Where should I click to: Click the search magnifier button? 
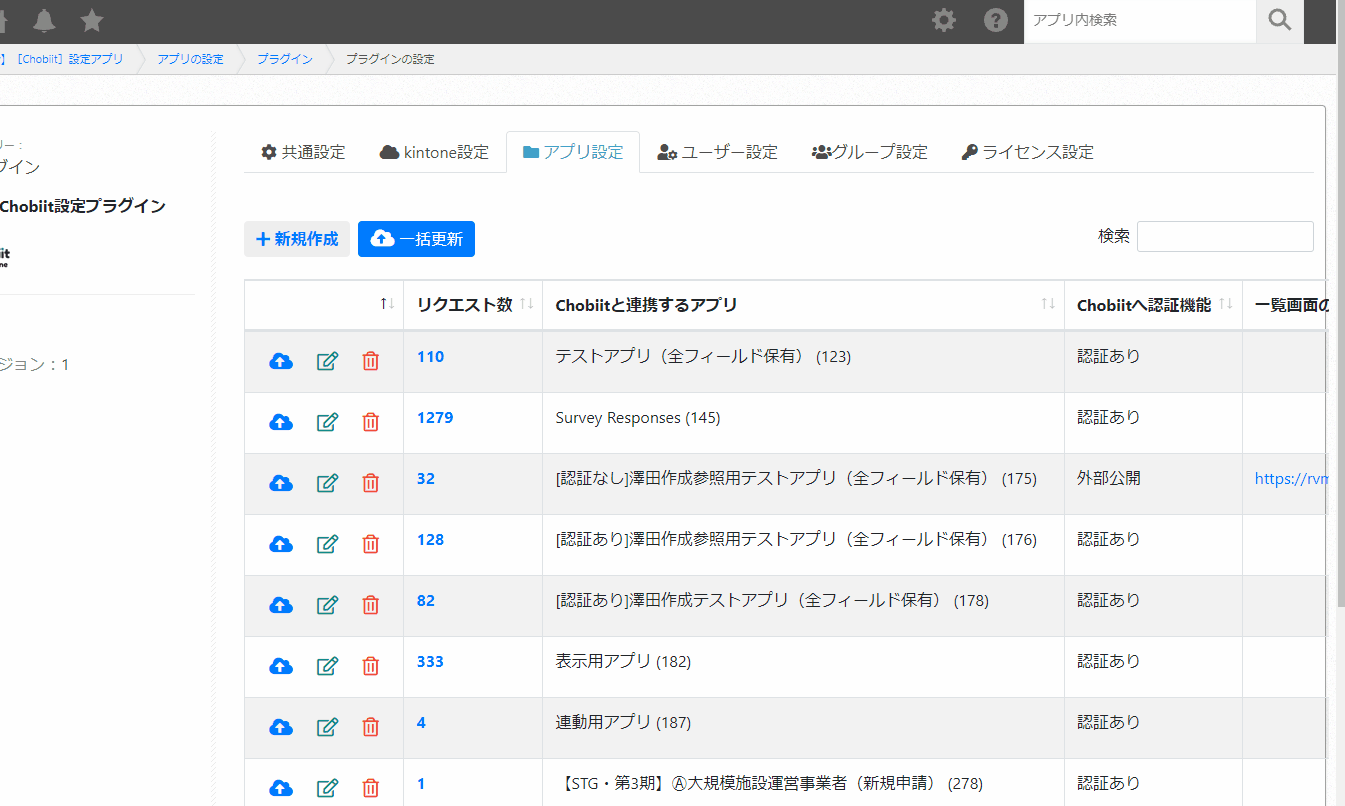pos(1280,20)
